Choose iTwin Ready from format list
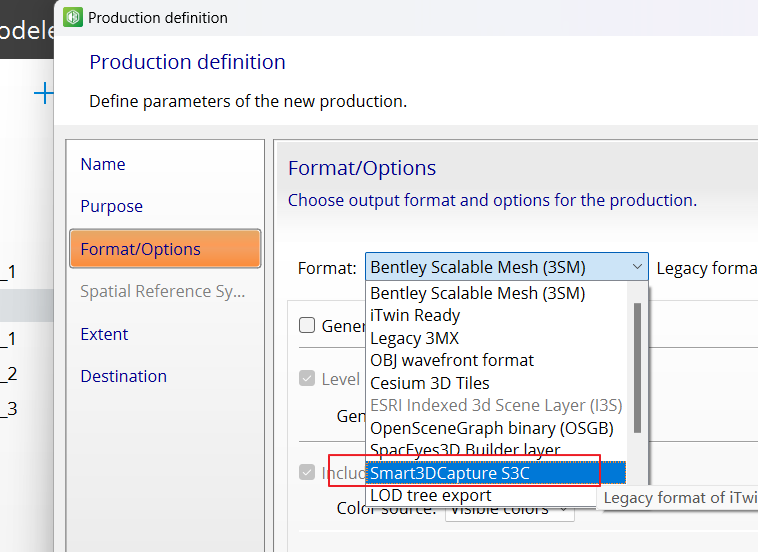Viewport: 758px width, 552px height. point(415,316)
